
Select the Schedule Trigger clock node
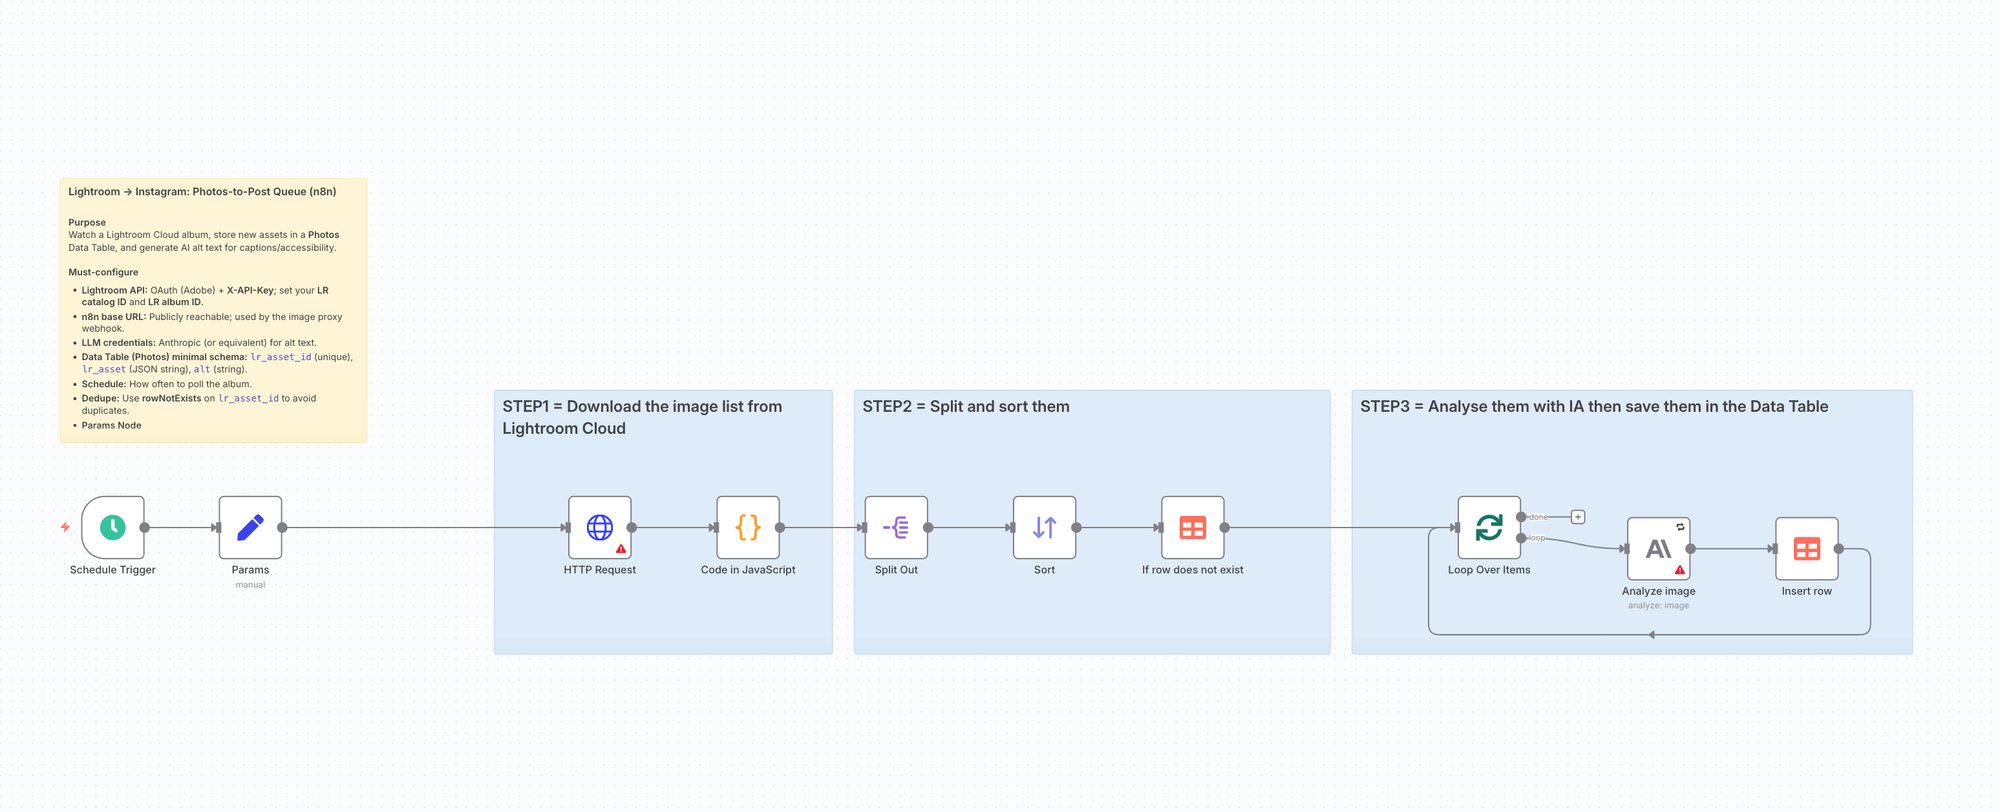(113, 527)
